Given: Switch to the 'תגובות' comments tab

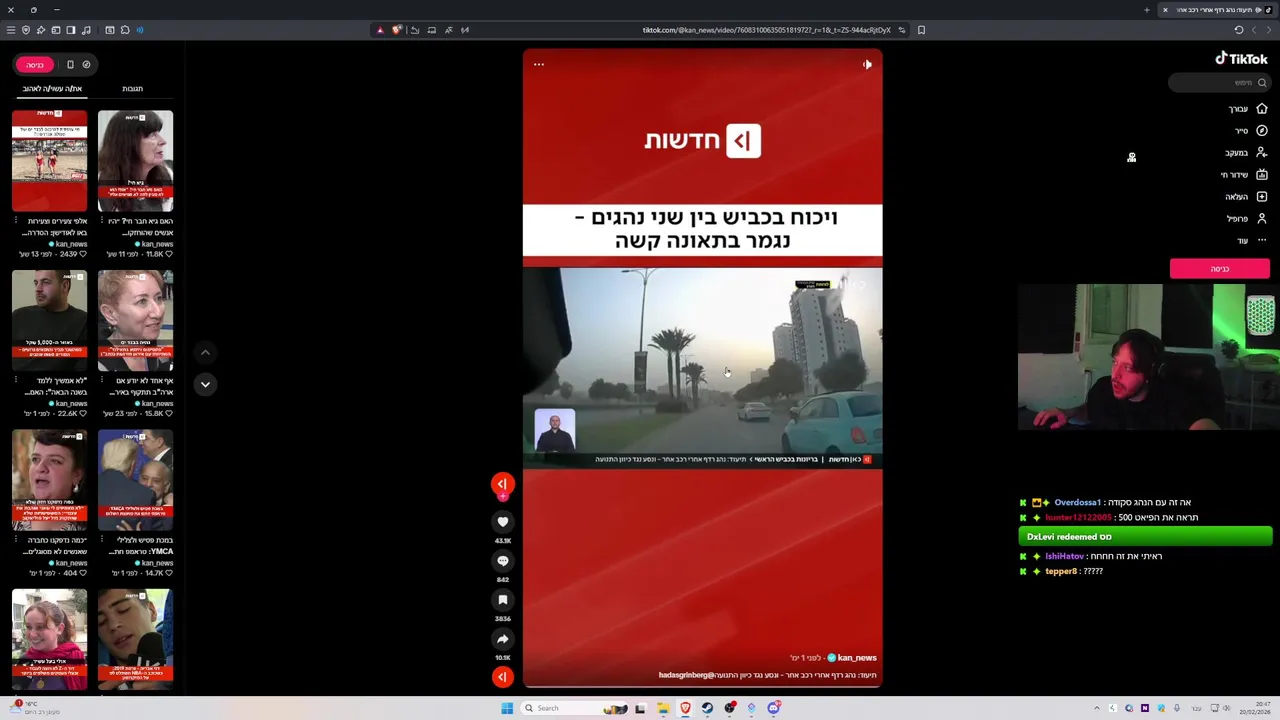Looking at the screenshot, I should pyautogui.click(x=132, y=89).
